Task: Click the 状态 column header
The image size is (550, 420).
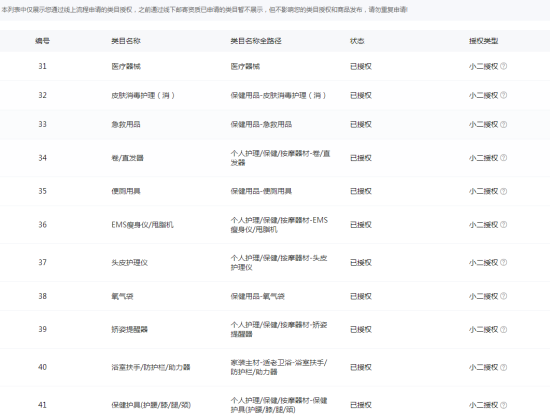Action: click(x=357, y=41)
